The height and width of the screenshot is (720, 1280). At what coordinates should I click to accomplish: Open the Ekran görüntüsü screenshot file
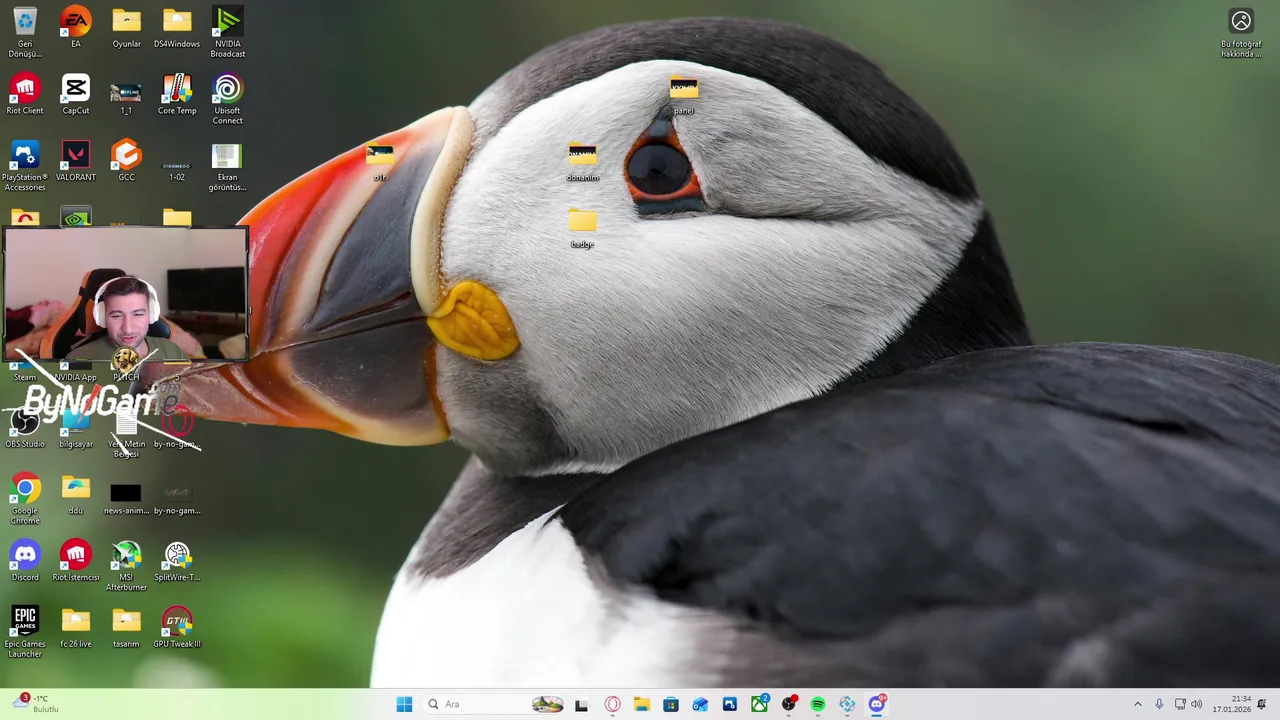coord(227,166)
